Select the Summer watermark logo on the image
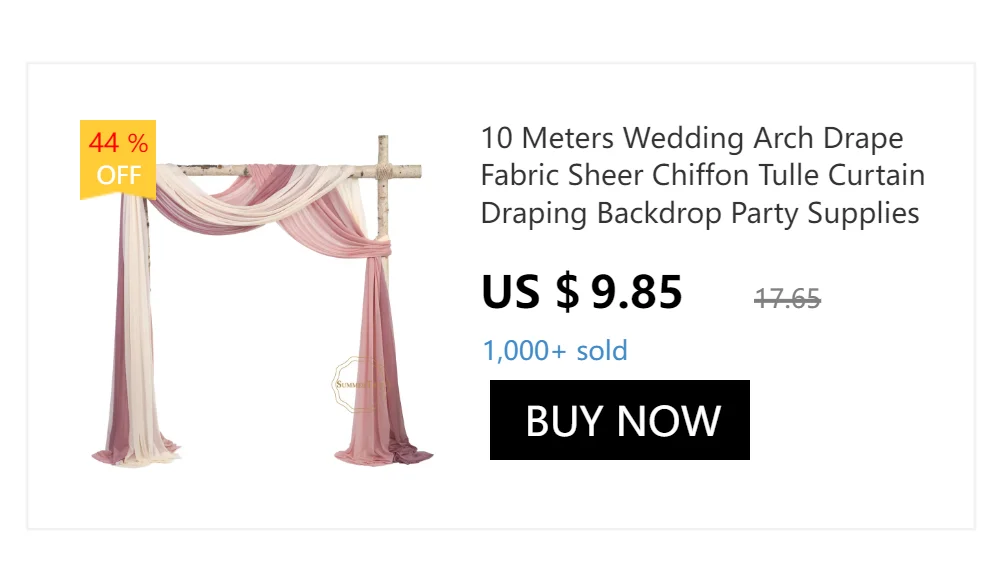 point(358,384)
